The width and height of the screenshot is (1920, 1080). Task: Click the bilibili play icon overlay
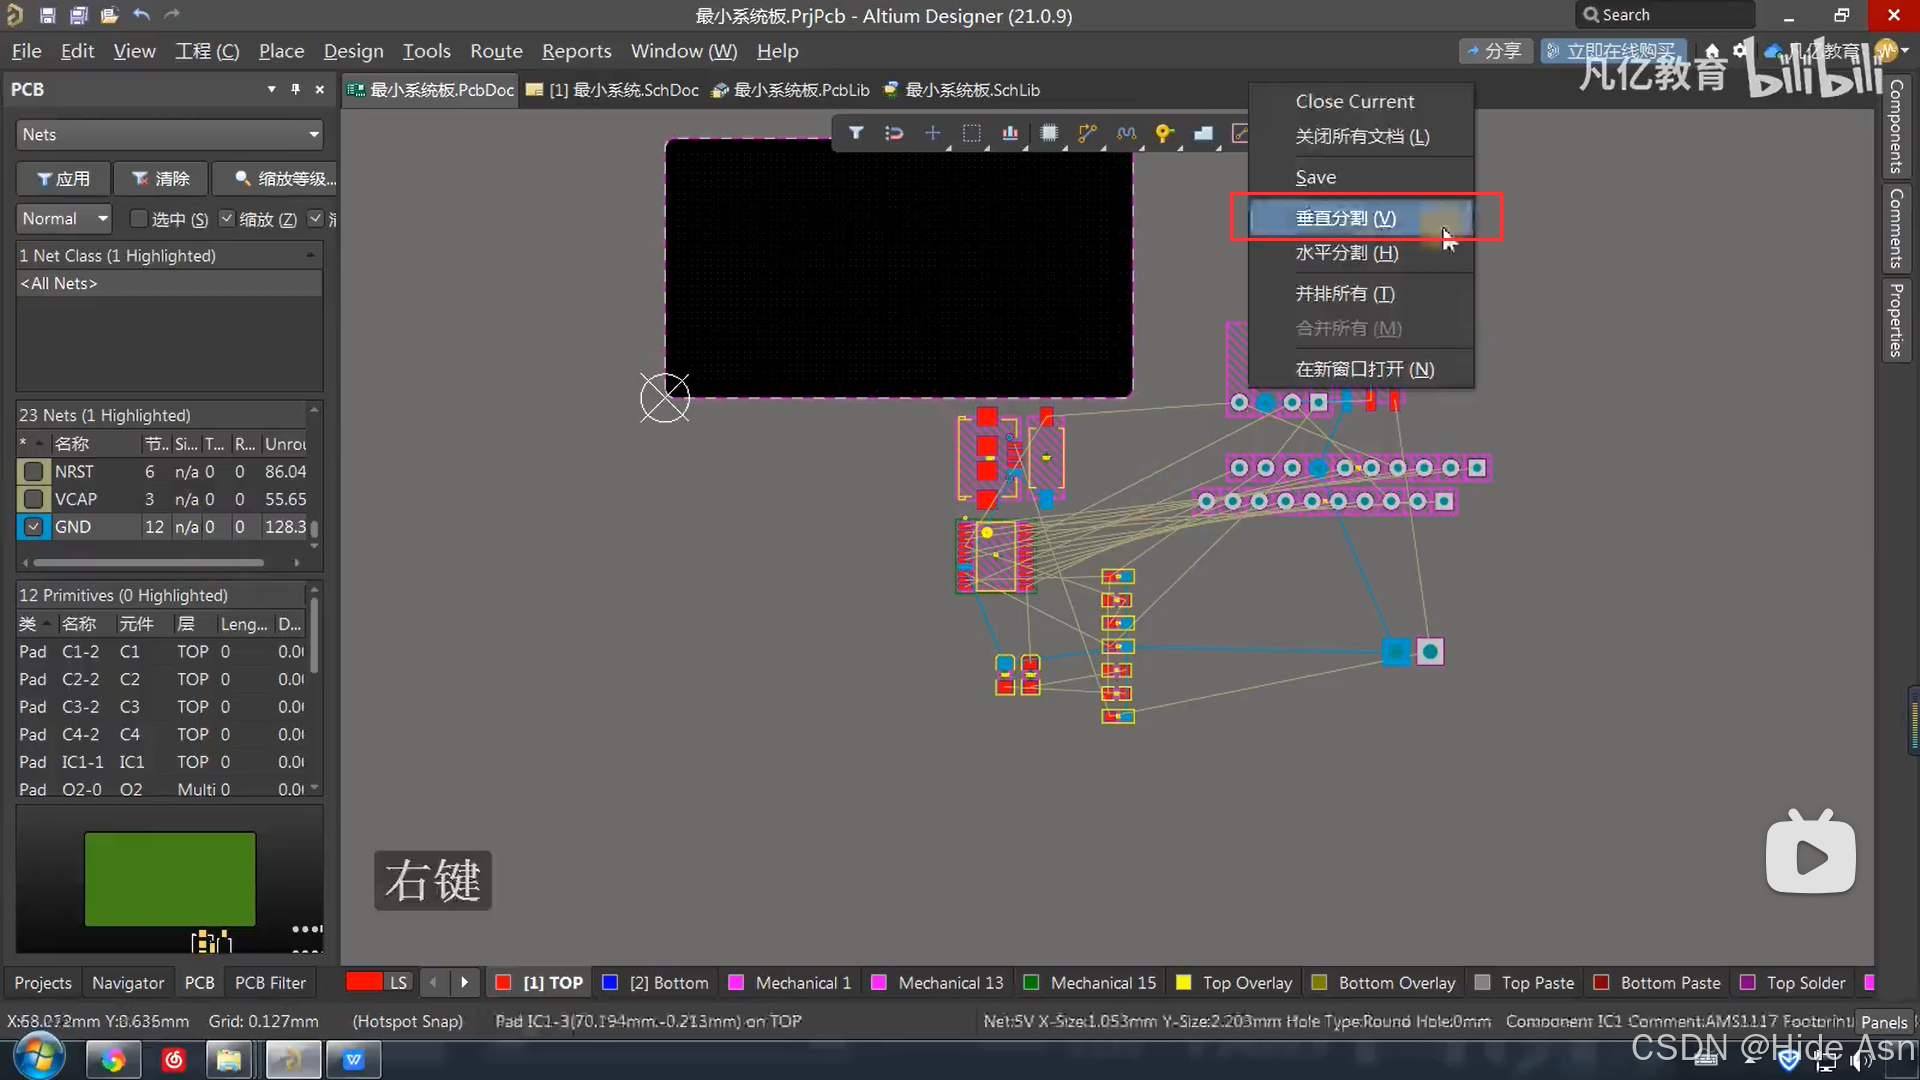[1811, 853]
